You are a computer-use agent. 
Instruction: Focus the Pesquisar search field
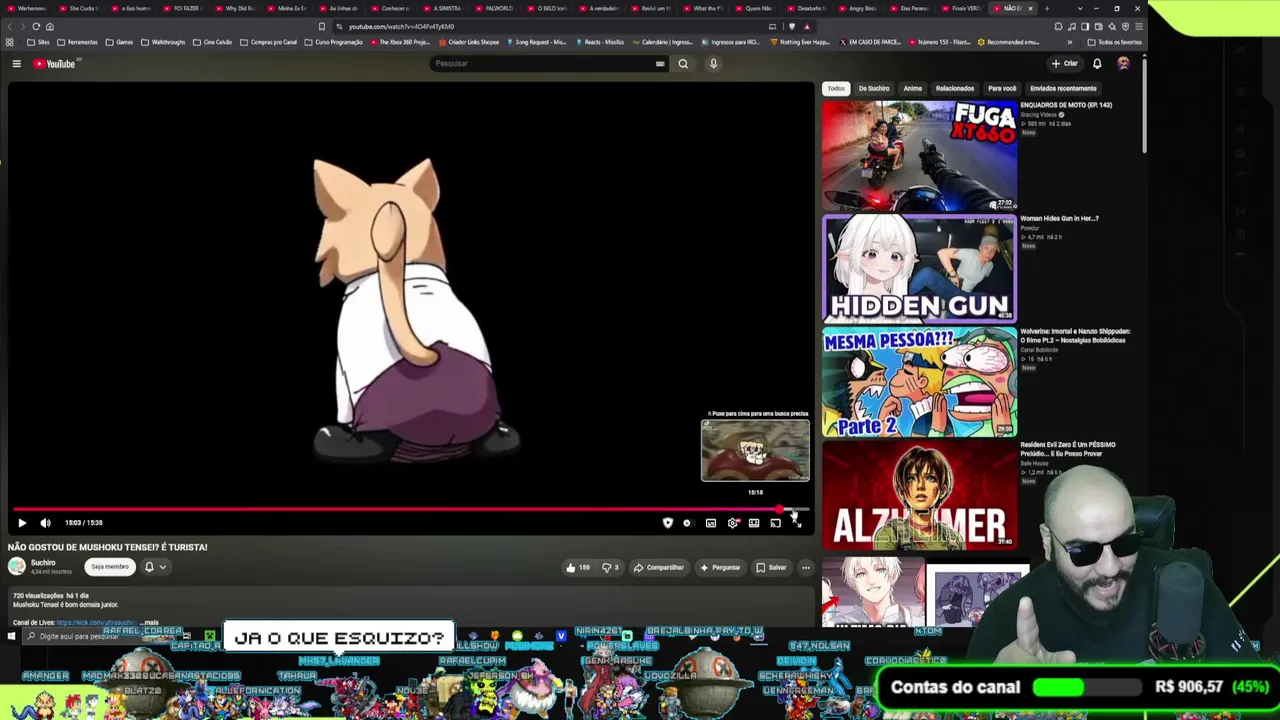[542, 64]
